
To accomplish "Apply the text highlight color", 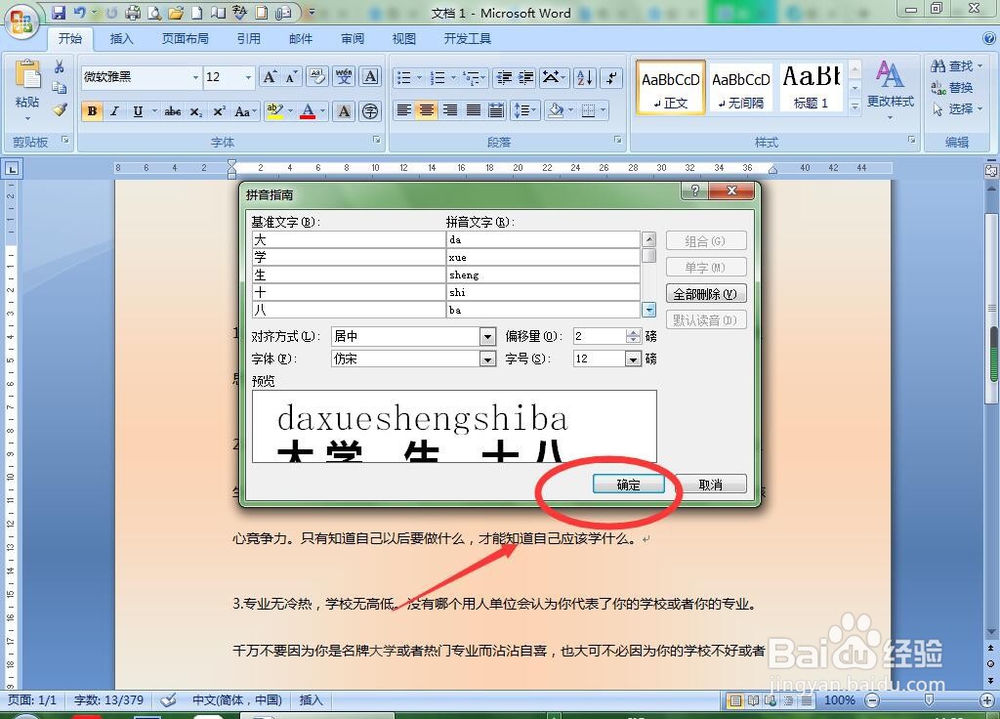I will point(275,111).
